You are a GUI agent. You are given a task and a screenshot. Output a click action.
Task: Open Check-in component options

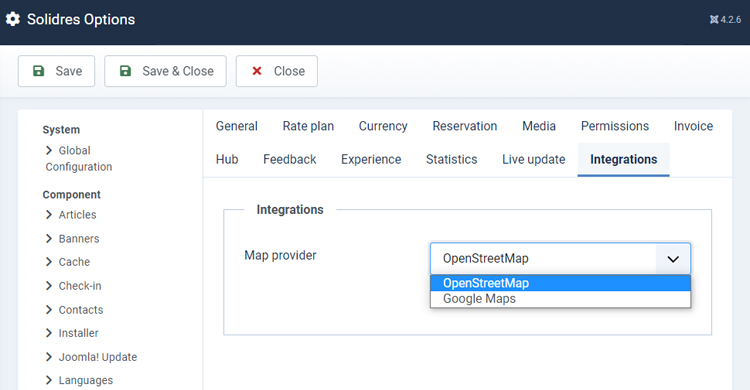(80, 286)
